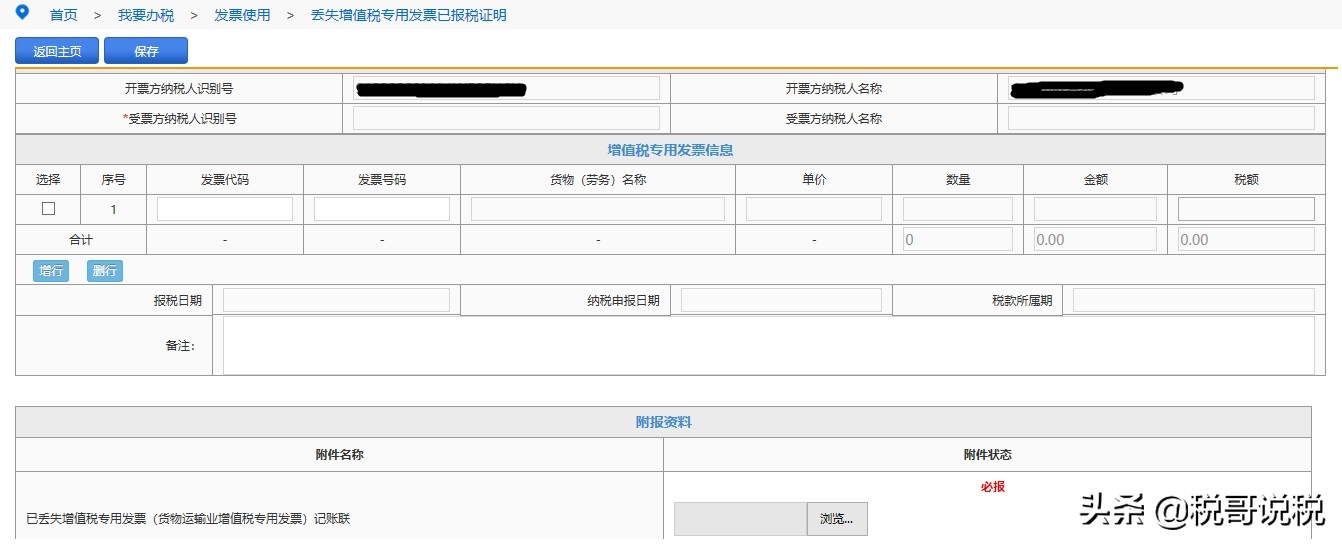The width and height of the screenshot is (1342, 544).
Task: Click 税额 input in row 1
Action: (1246, 209)
